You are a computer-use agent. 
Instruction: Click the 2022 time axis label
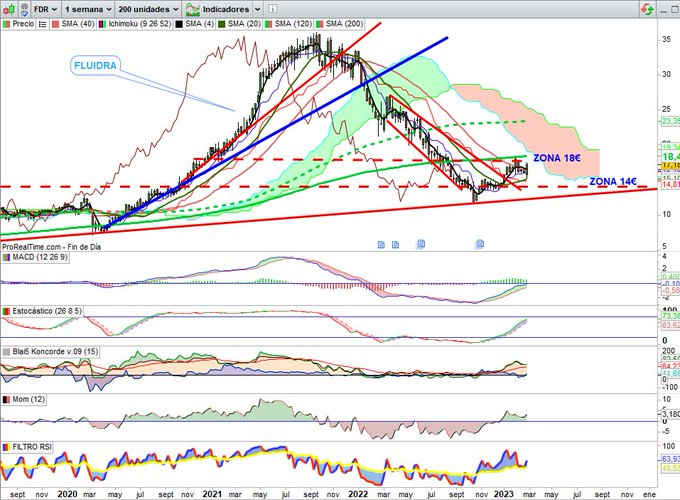(358, 494)
